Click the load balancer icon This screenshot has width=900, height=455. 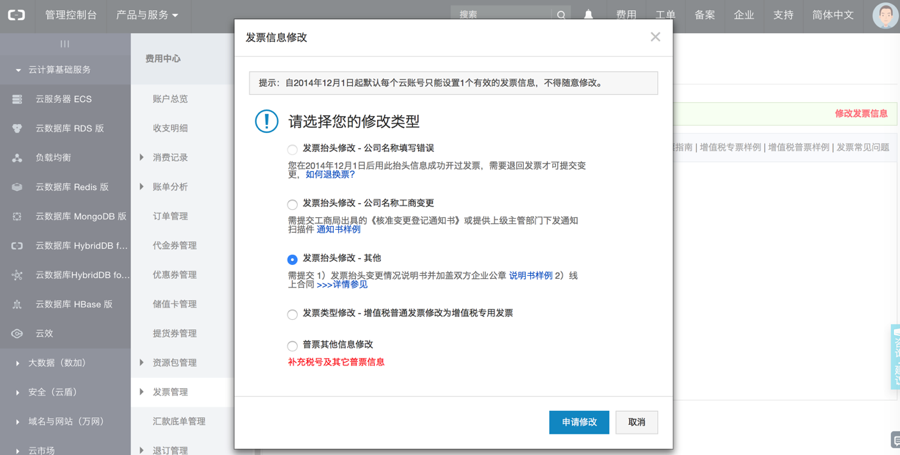[17, 158]
